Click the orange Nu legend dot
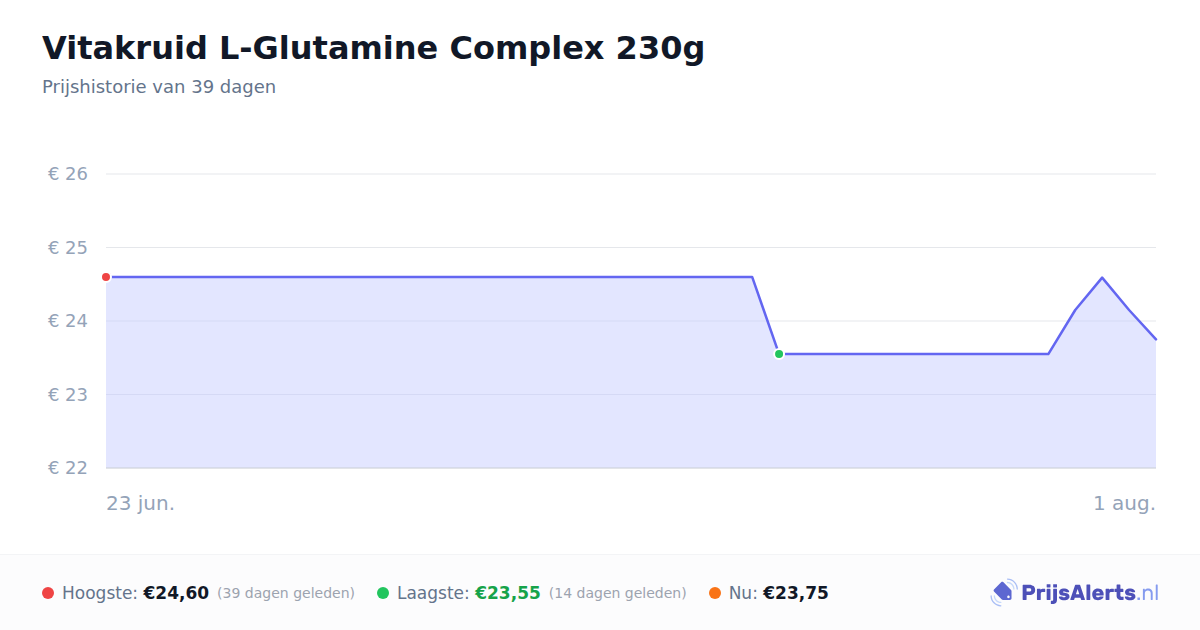This screenshot has width=1200, height=630. pos(715,593)
